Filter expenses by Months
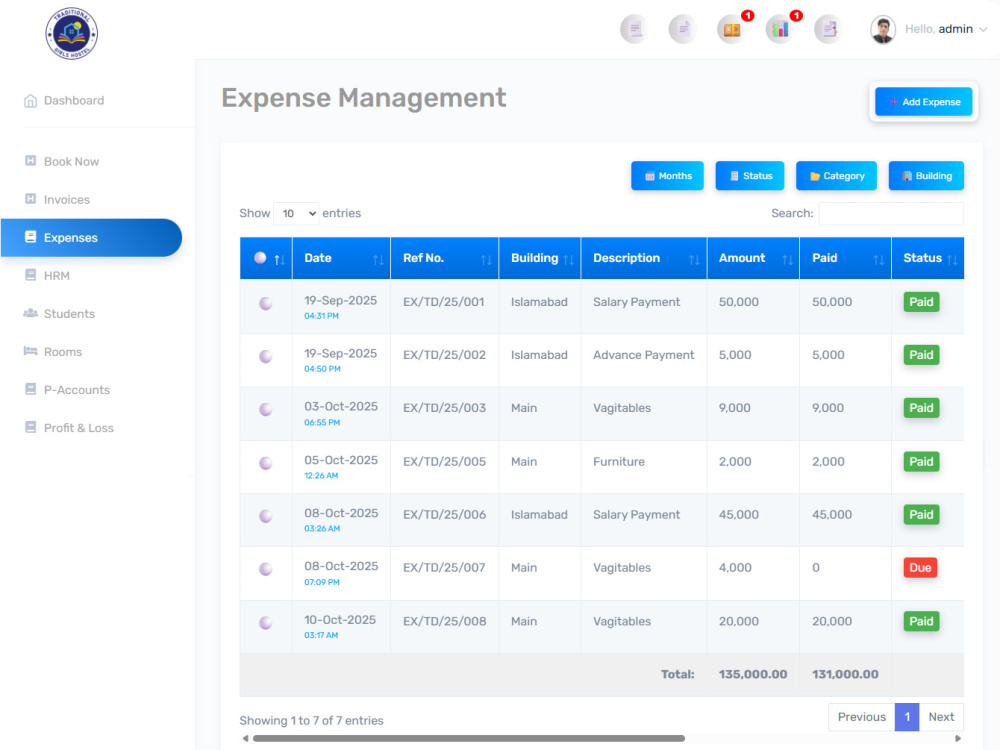Image resolution: width=1000 pixels, height=750 pixels. 667,176
